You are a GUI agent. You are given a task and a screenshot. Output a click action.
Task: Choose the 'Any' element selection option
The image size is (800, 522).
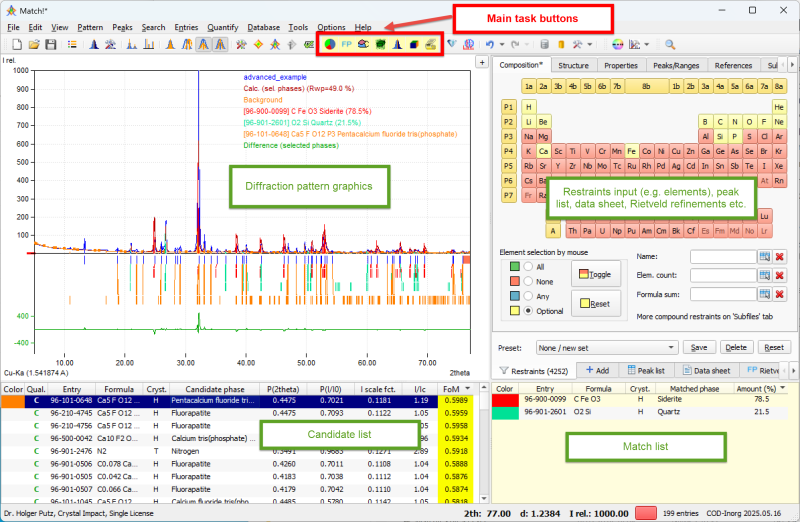pyautogui.click(x=526, y=296)
